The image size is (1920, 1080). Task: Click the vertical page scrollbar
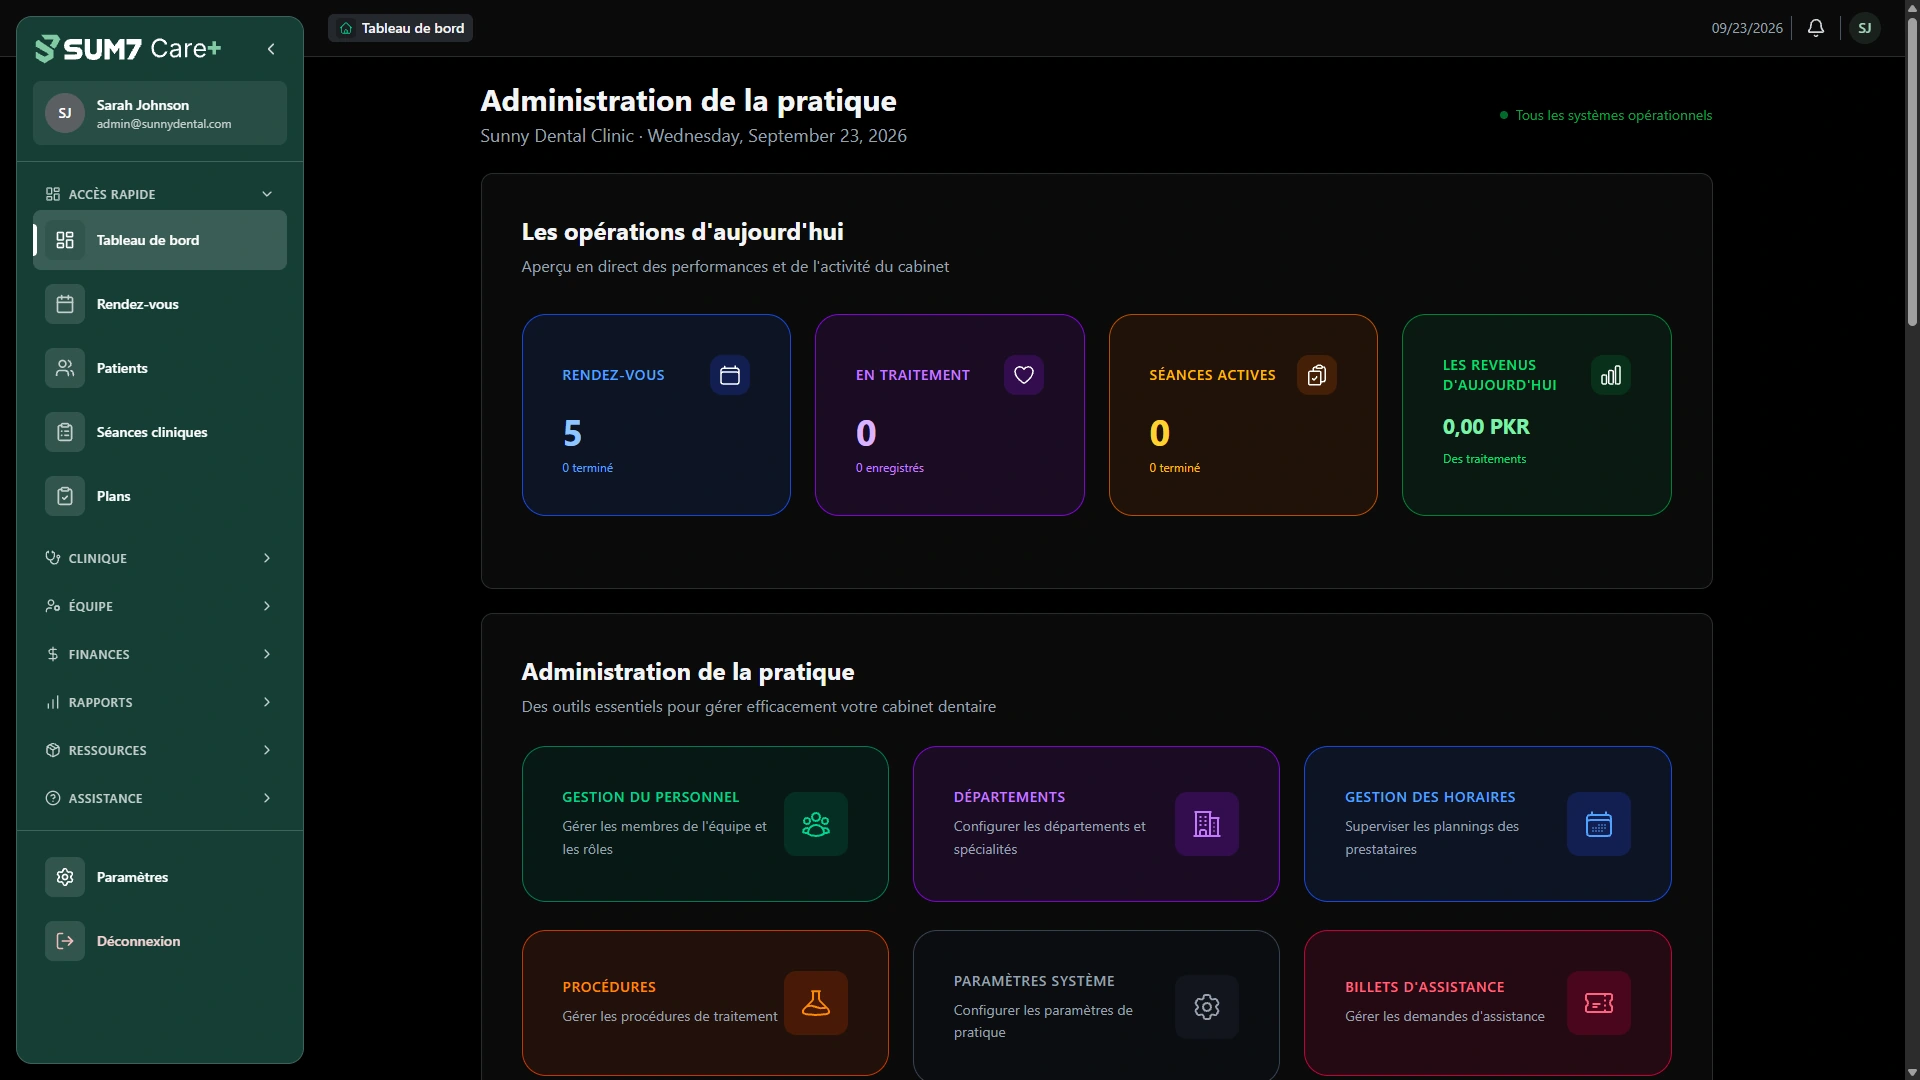point(1912,540)
